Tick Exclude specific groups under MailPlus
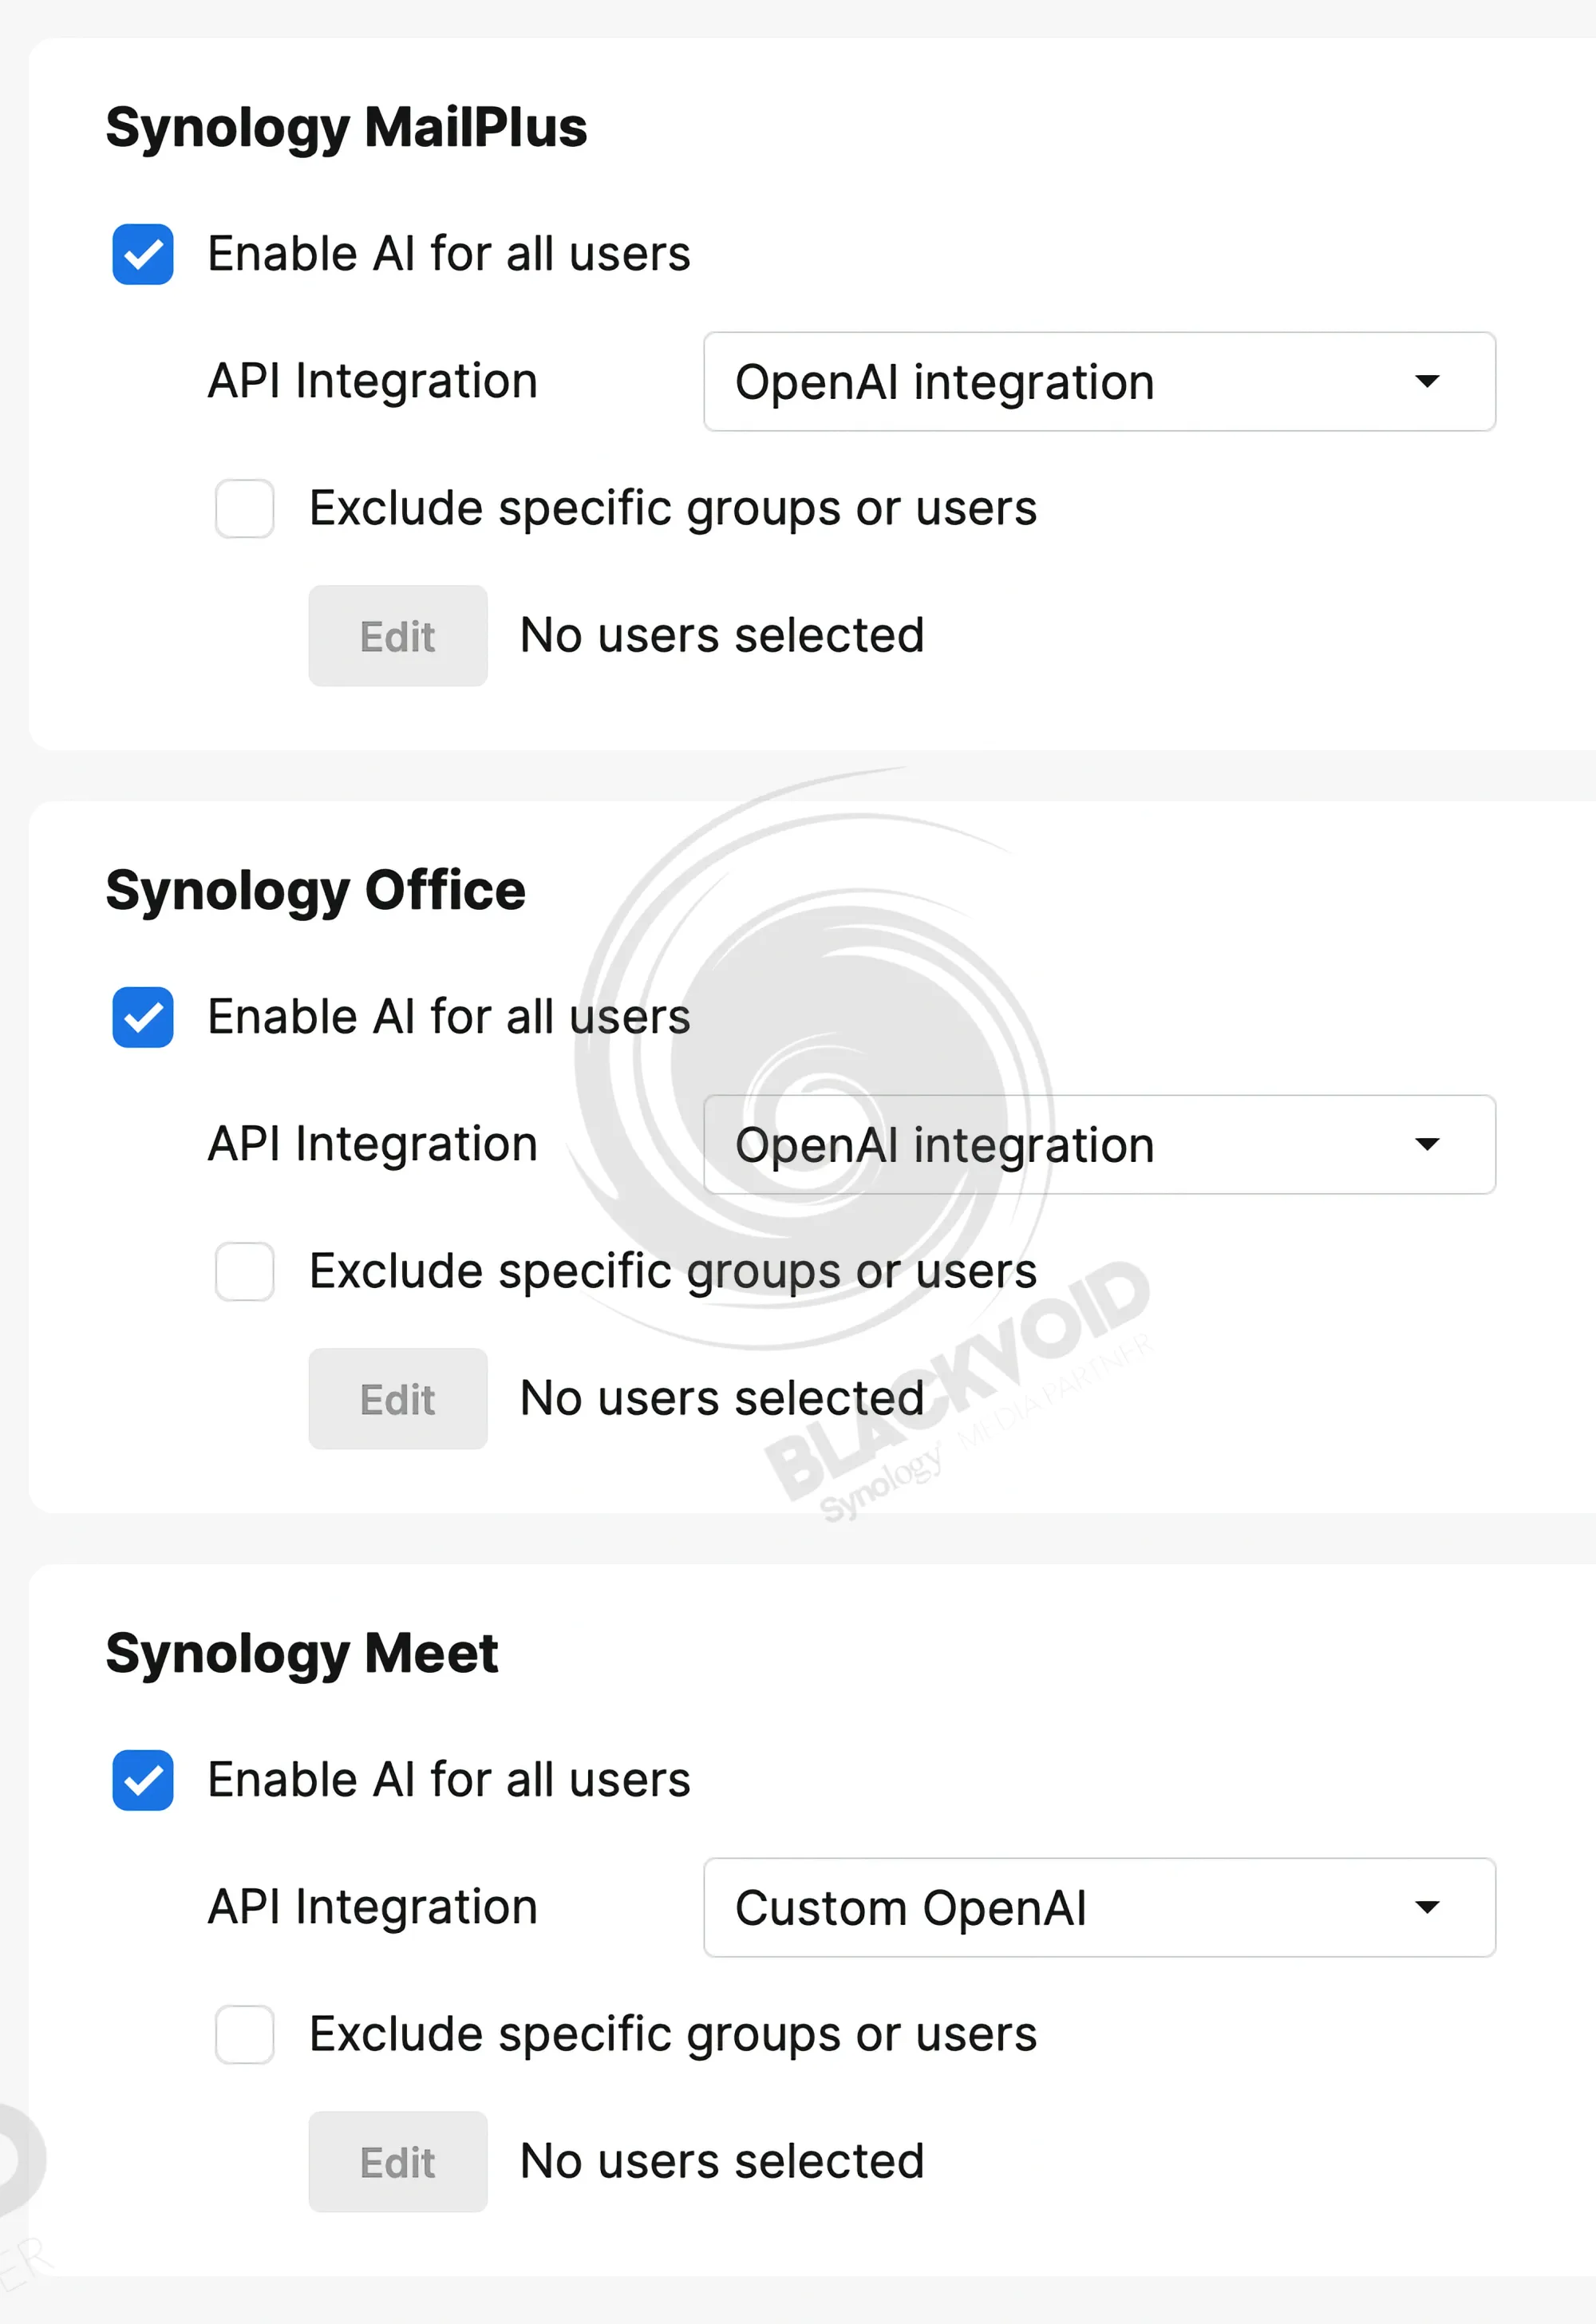 click(245, 509)
